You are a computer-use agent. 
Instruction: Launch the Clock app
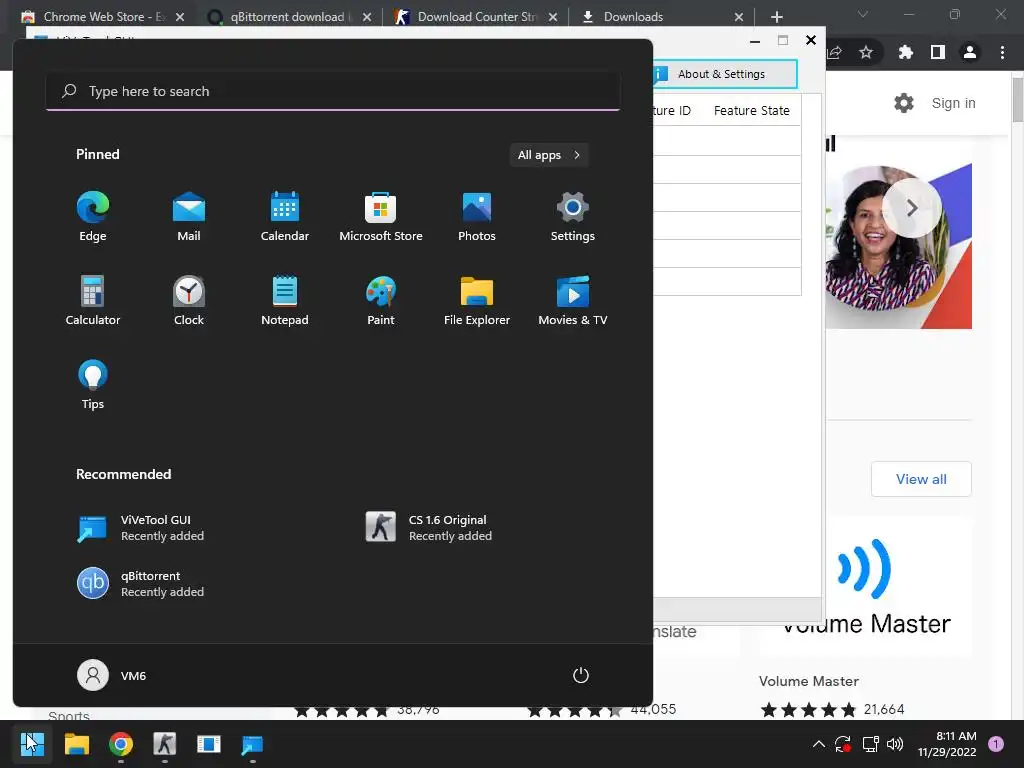click(x=189, y=300)
